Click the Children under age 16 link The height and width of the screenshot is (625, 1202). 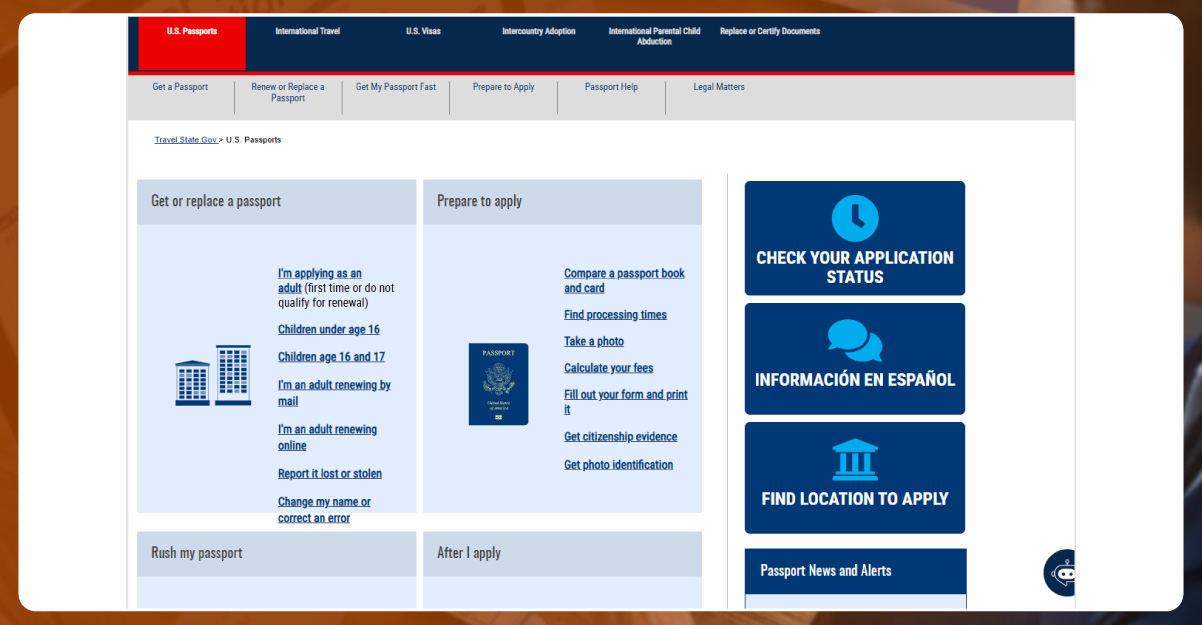(x=329, y=329)
